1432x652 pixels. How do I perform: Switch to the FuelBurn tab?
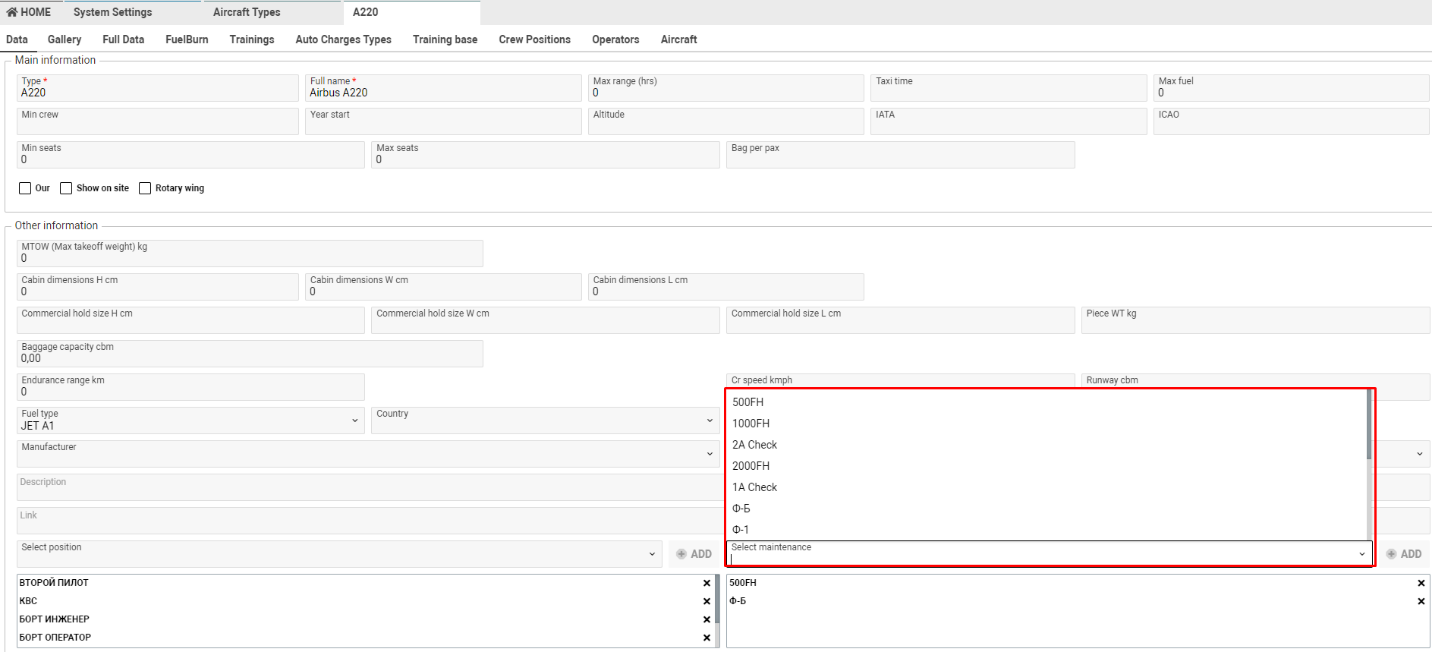pos(187,40)
